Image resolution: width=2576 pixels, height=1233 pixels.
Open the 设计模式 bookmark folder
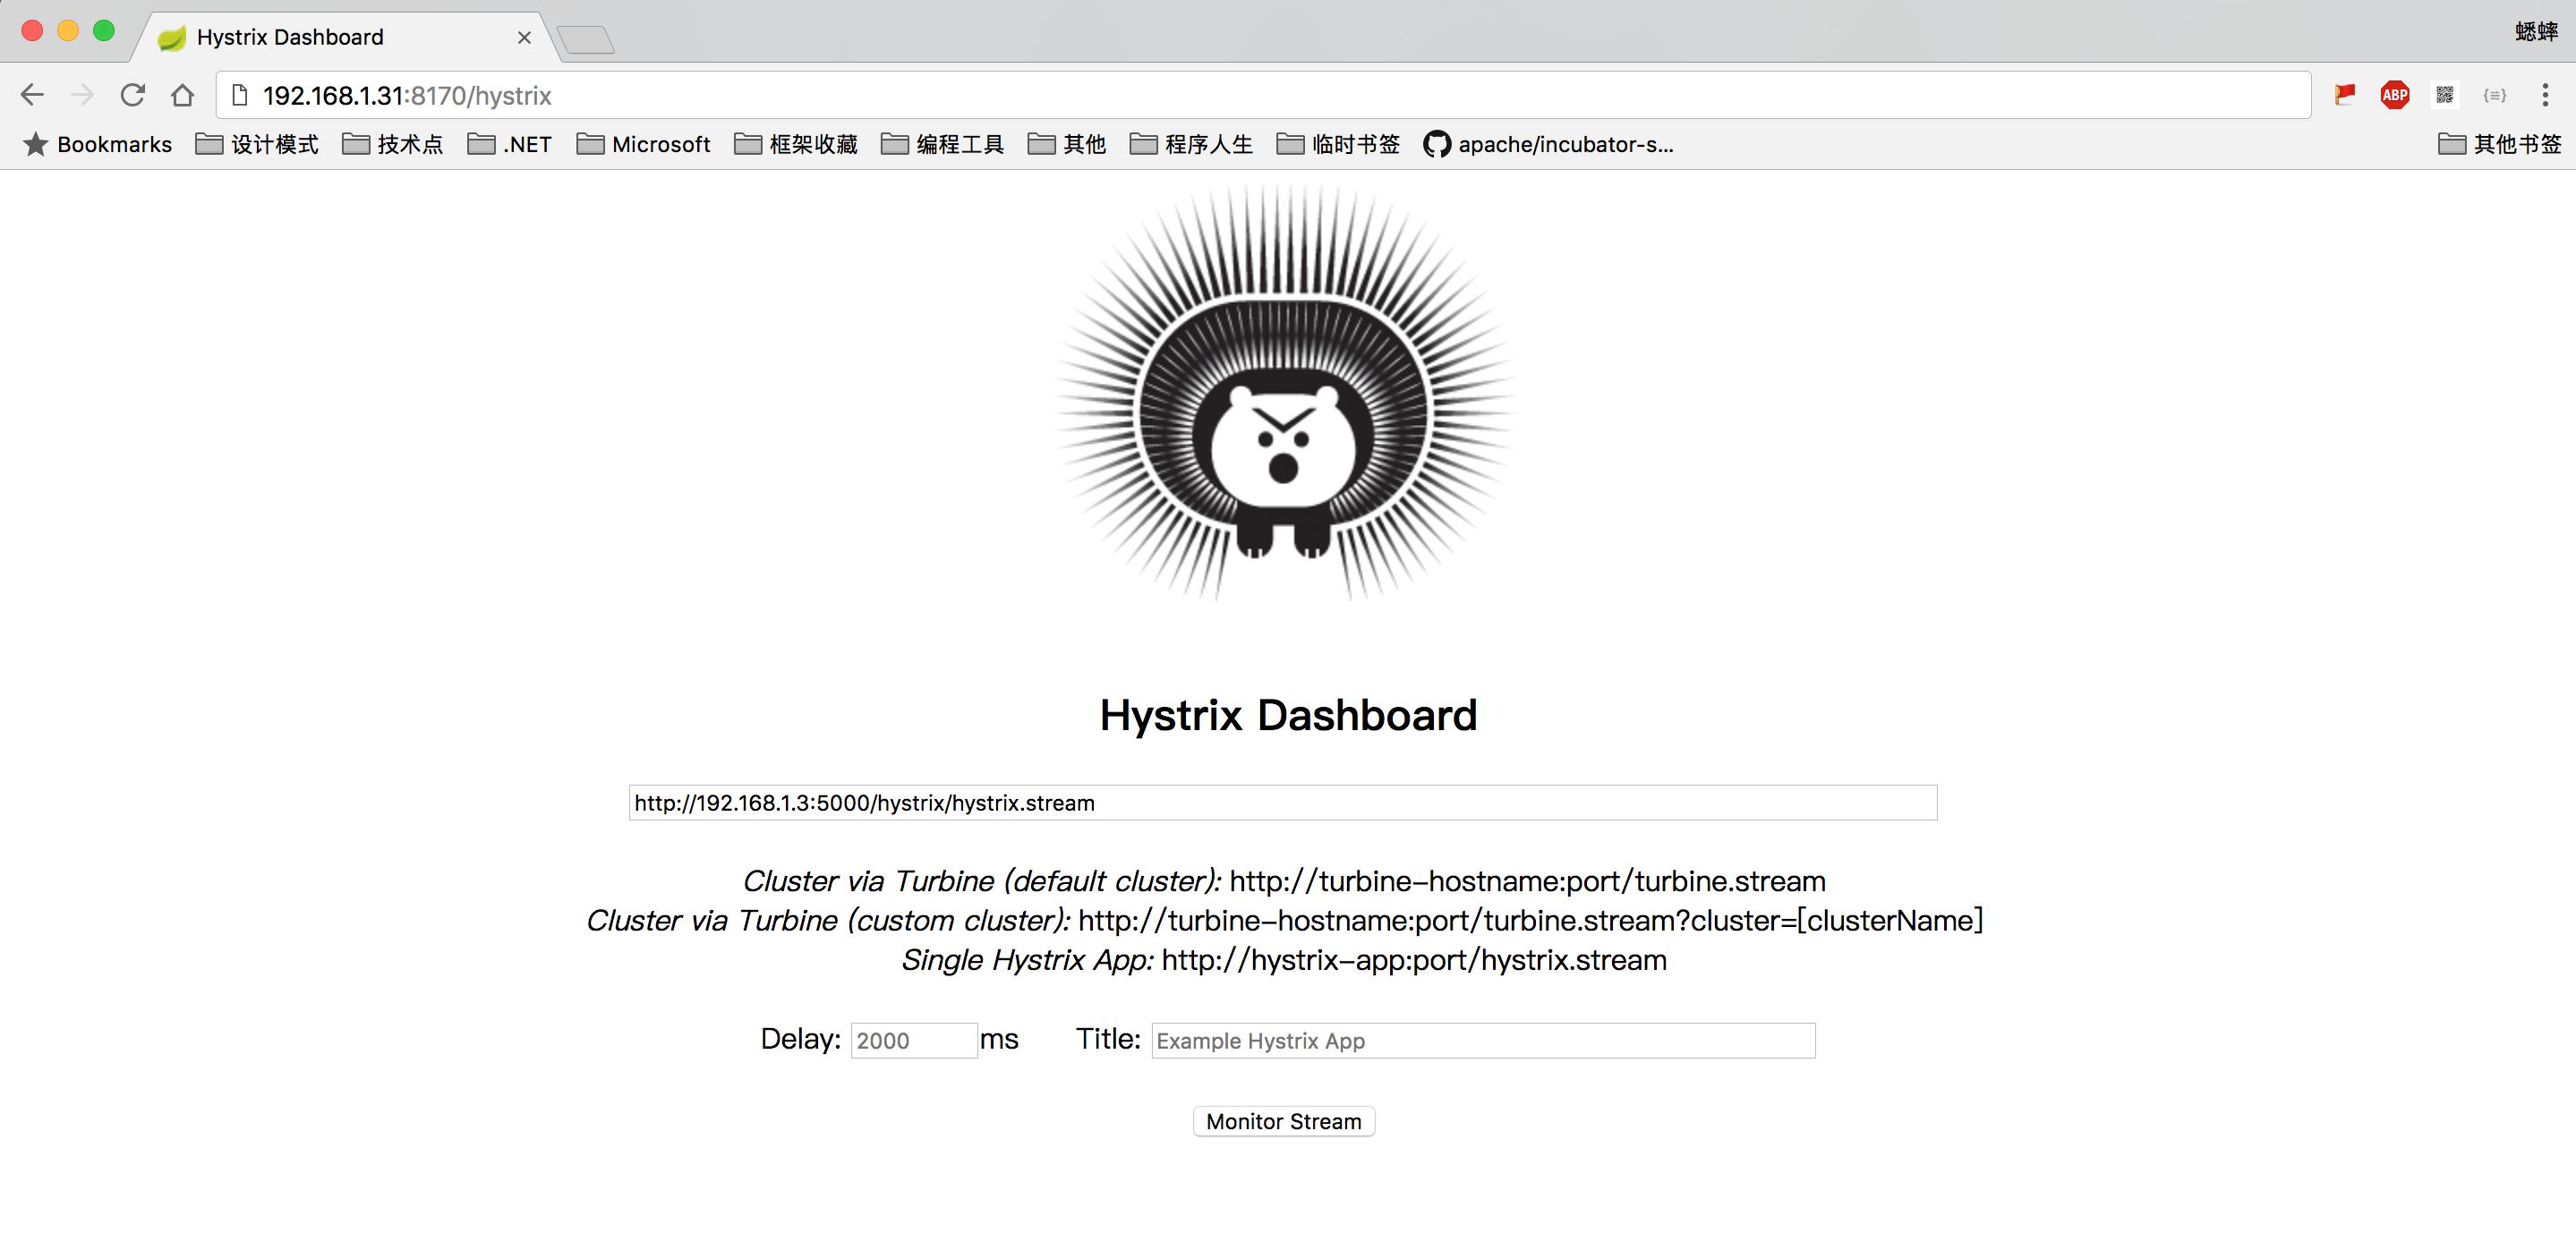pyautogui.click(x=257, y=145)
